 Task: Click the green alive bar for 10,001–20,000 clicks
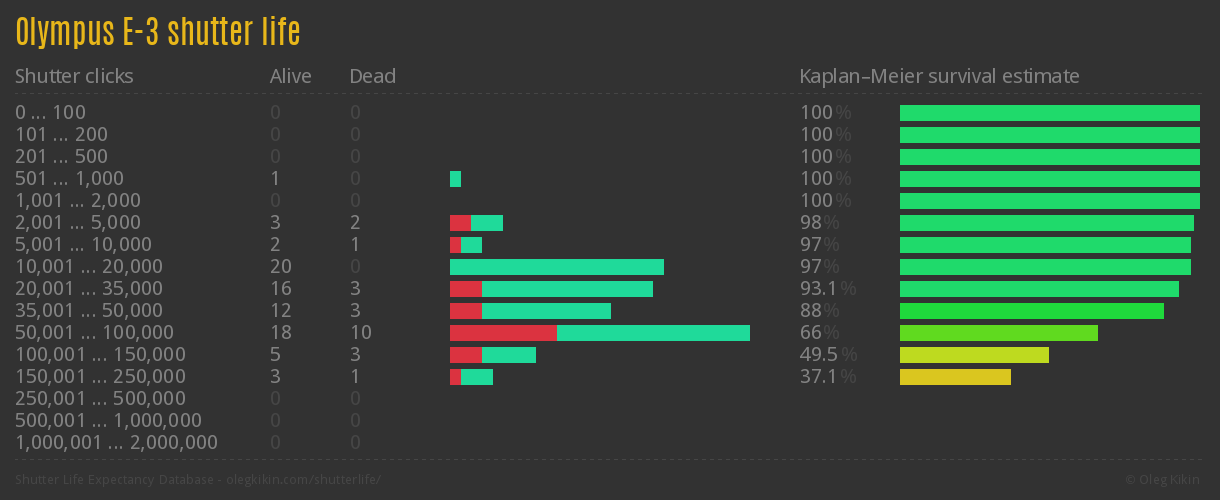coord(557,267)
